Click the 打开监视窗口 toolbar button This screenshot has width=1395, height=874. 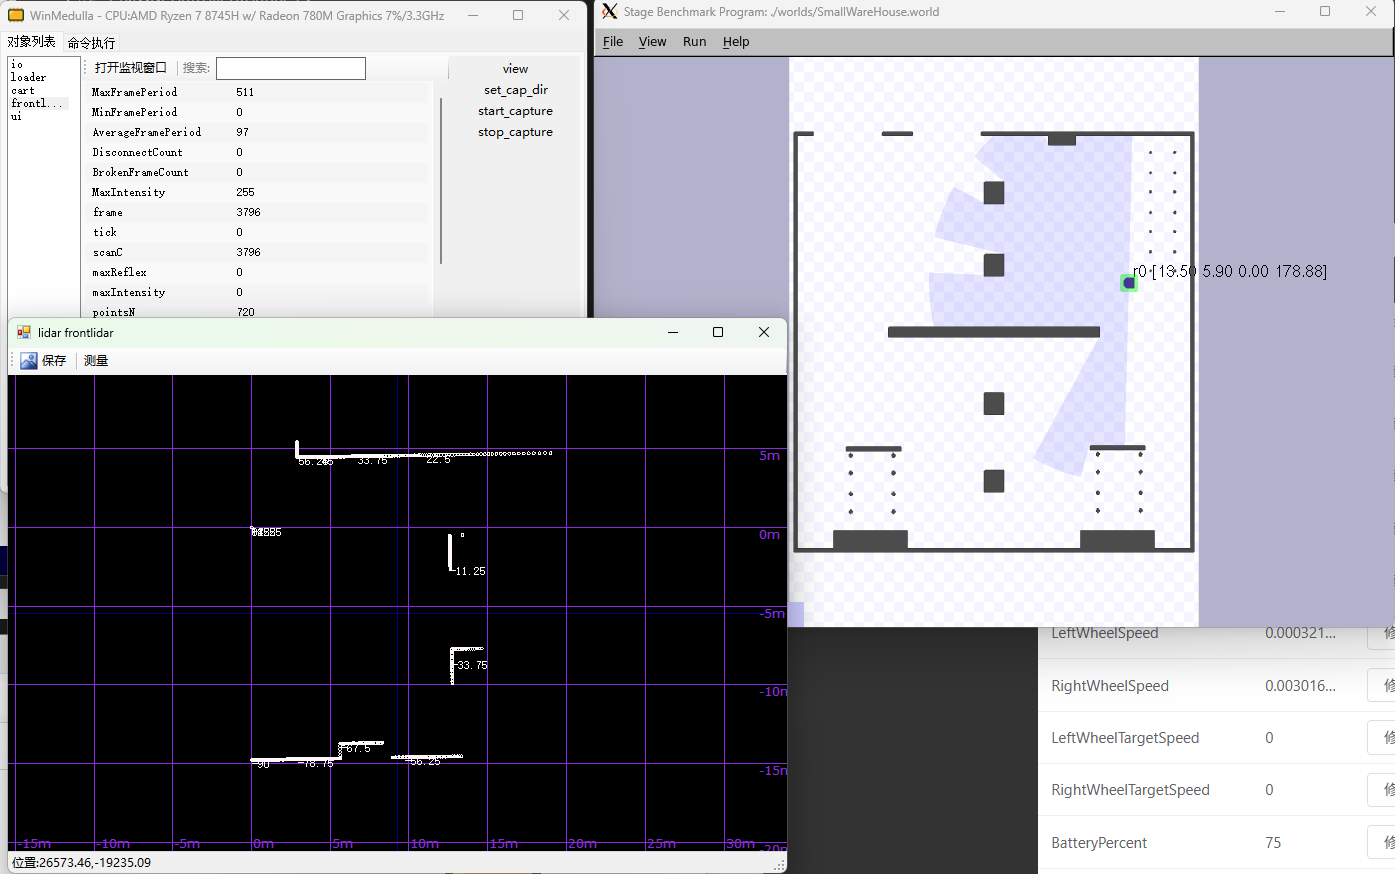(130, 68)
